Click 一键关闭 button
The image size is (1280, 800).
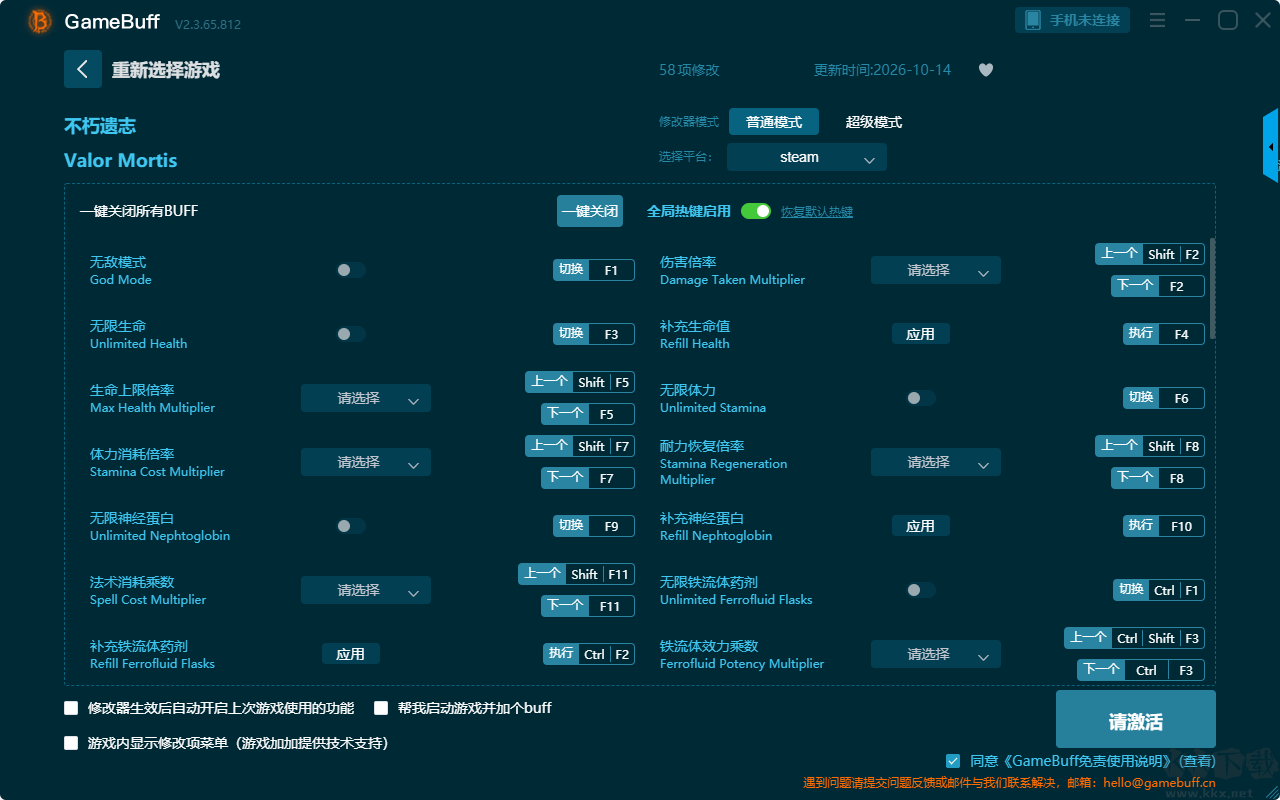coord(590,211)
